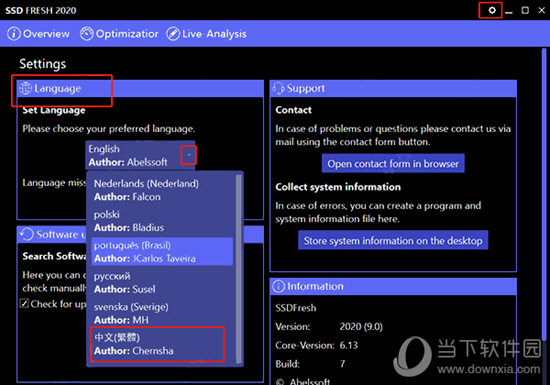Click 'Collect system information' heading
Viewport: 550px width, 385px height.
tap(338, 187)
